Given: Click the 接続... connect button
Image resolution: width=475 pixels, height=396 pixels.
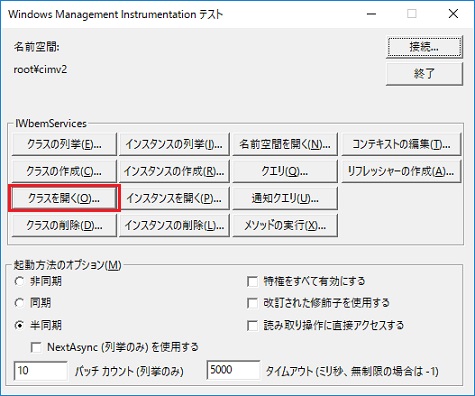Looking at the screenshot, I should click(x=424, y=47).
